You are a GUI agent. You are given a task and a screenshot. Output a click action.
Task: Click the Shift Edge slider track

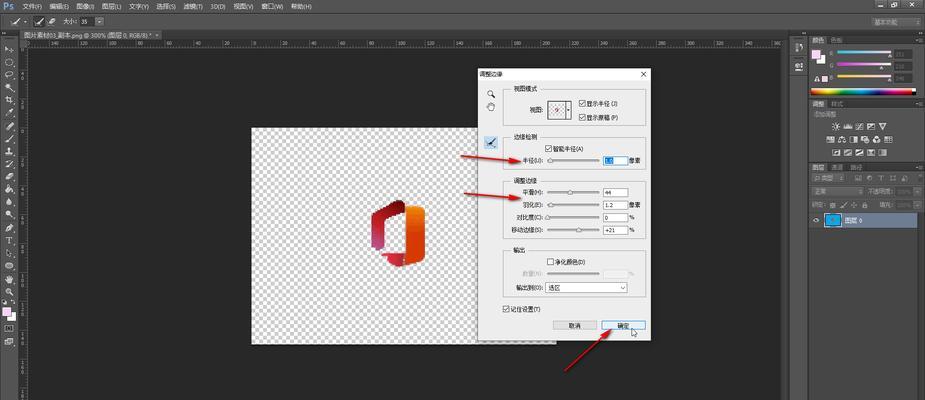573,230
